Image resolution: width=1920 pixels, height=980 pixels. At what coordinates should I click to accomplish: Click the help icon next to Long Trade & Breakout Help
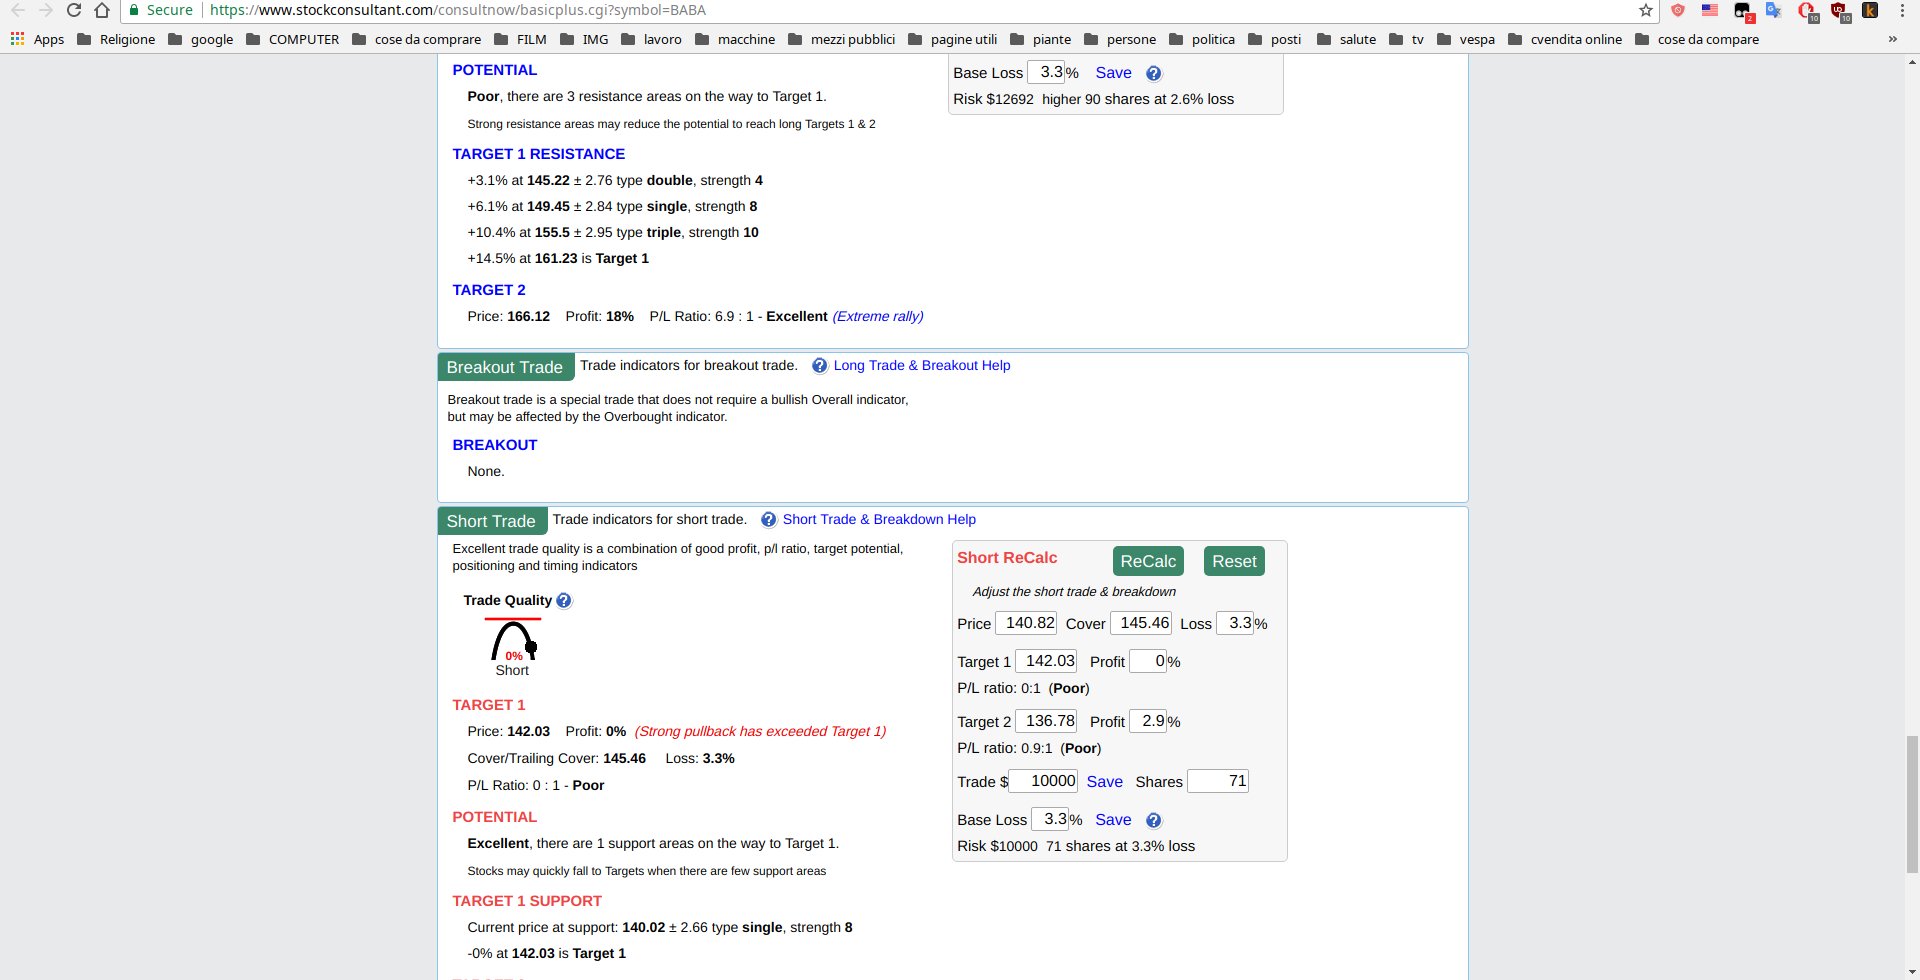coord(820,366)
